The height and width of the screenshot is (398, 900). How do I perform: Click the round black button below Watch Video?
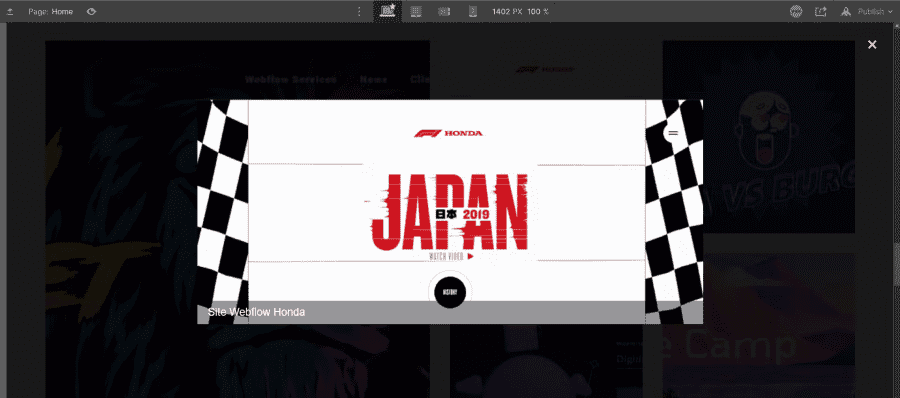coord(449,292)
